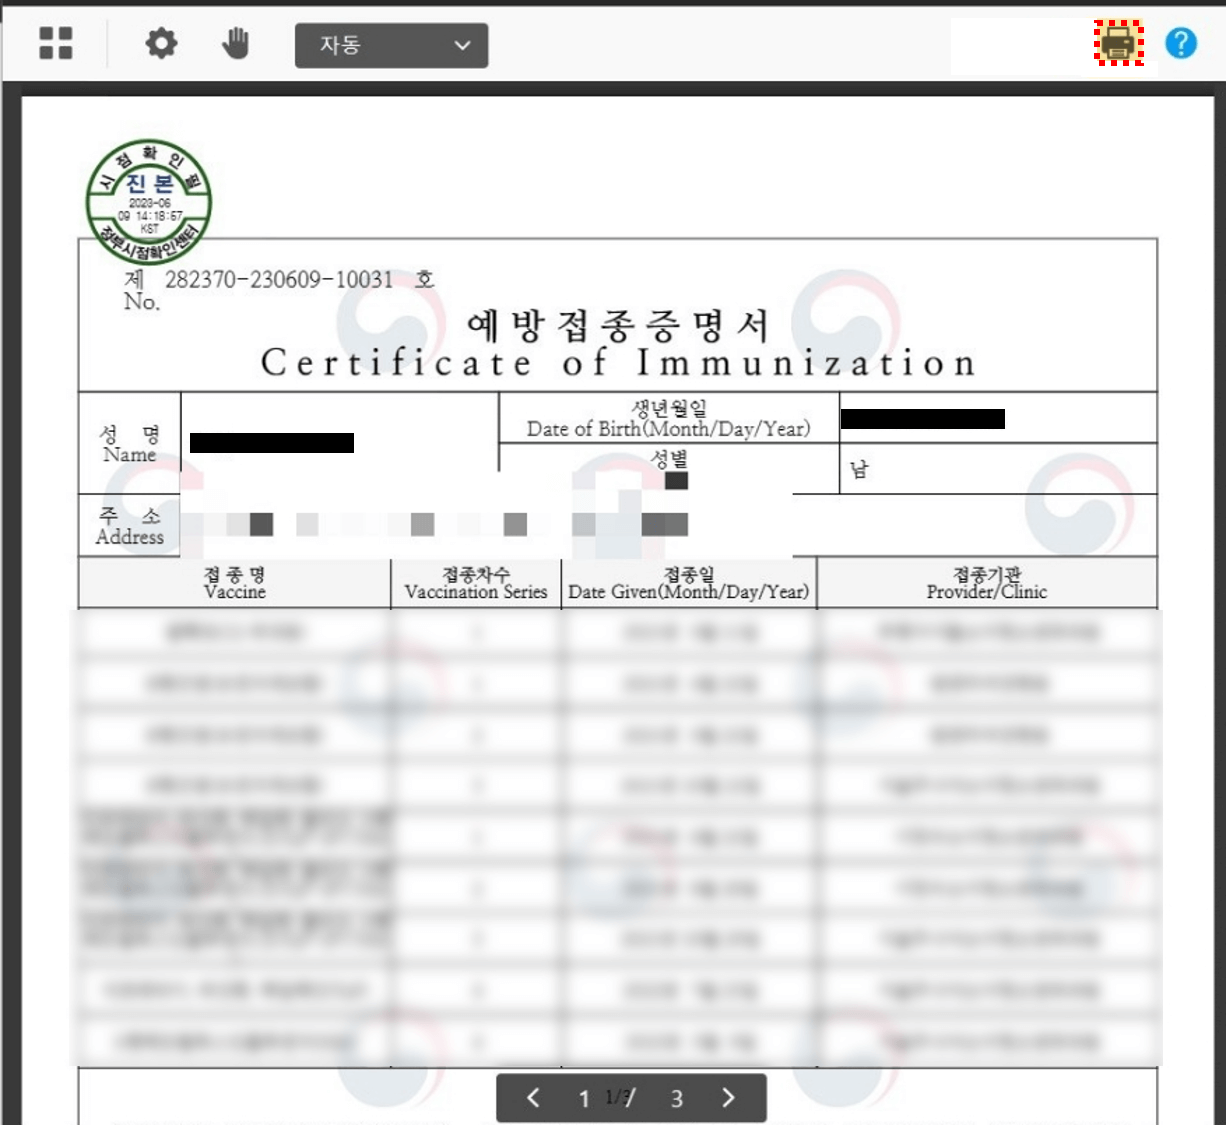Click certificate number 282370-230609-10031
The image size is (1226, 1125).
coord(279,280)
